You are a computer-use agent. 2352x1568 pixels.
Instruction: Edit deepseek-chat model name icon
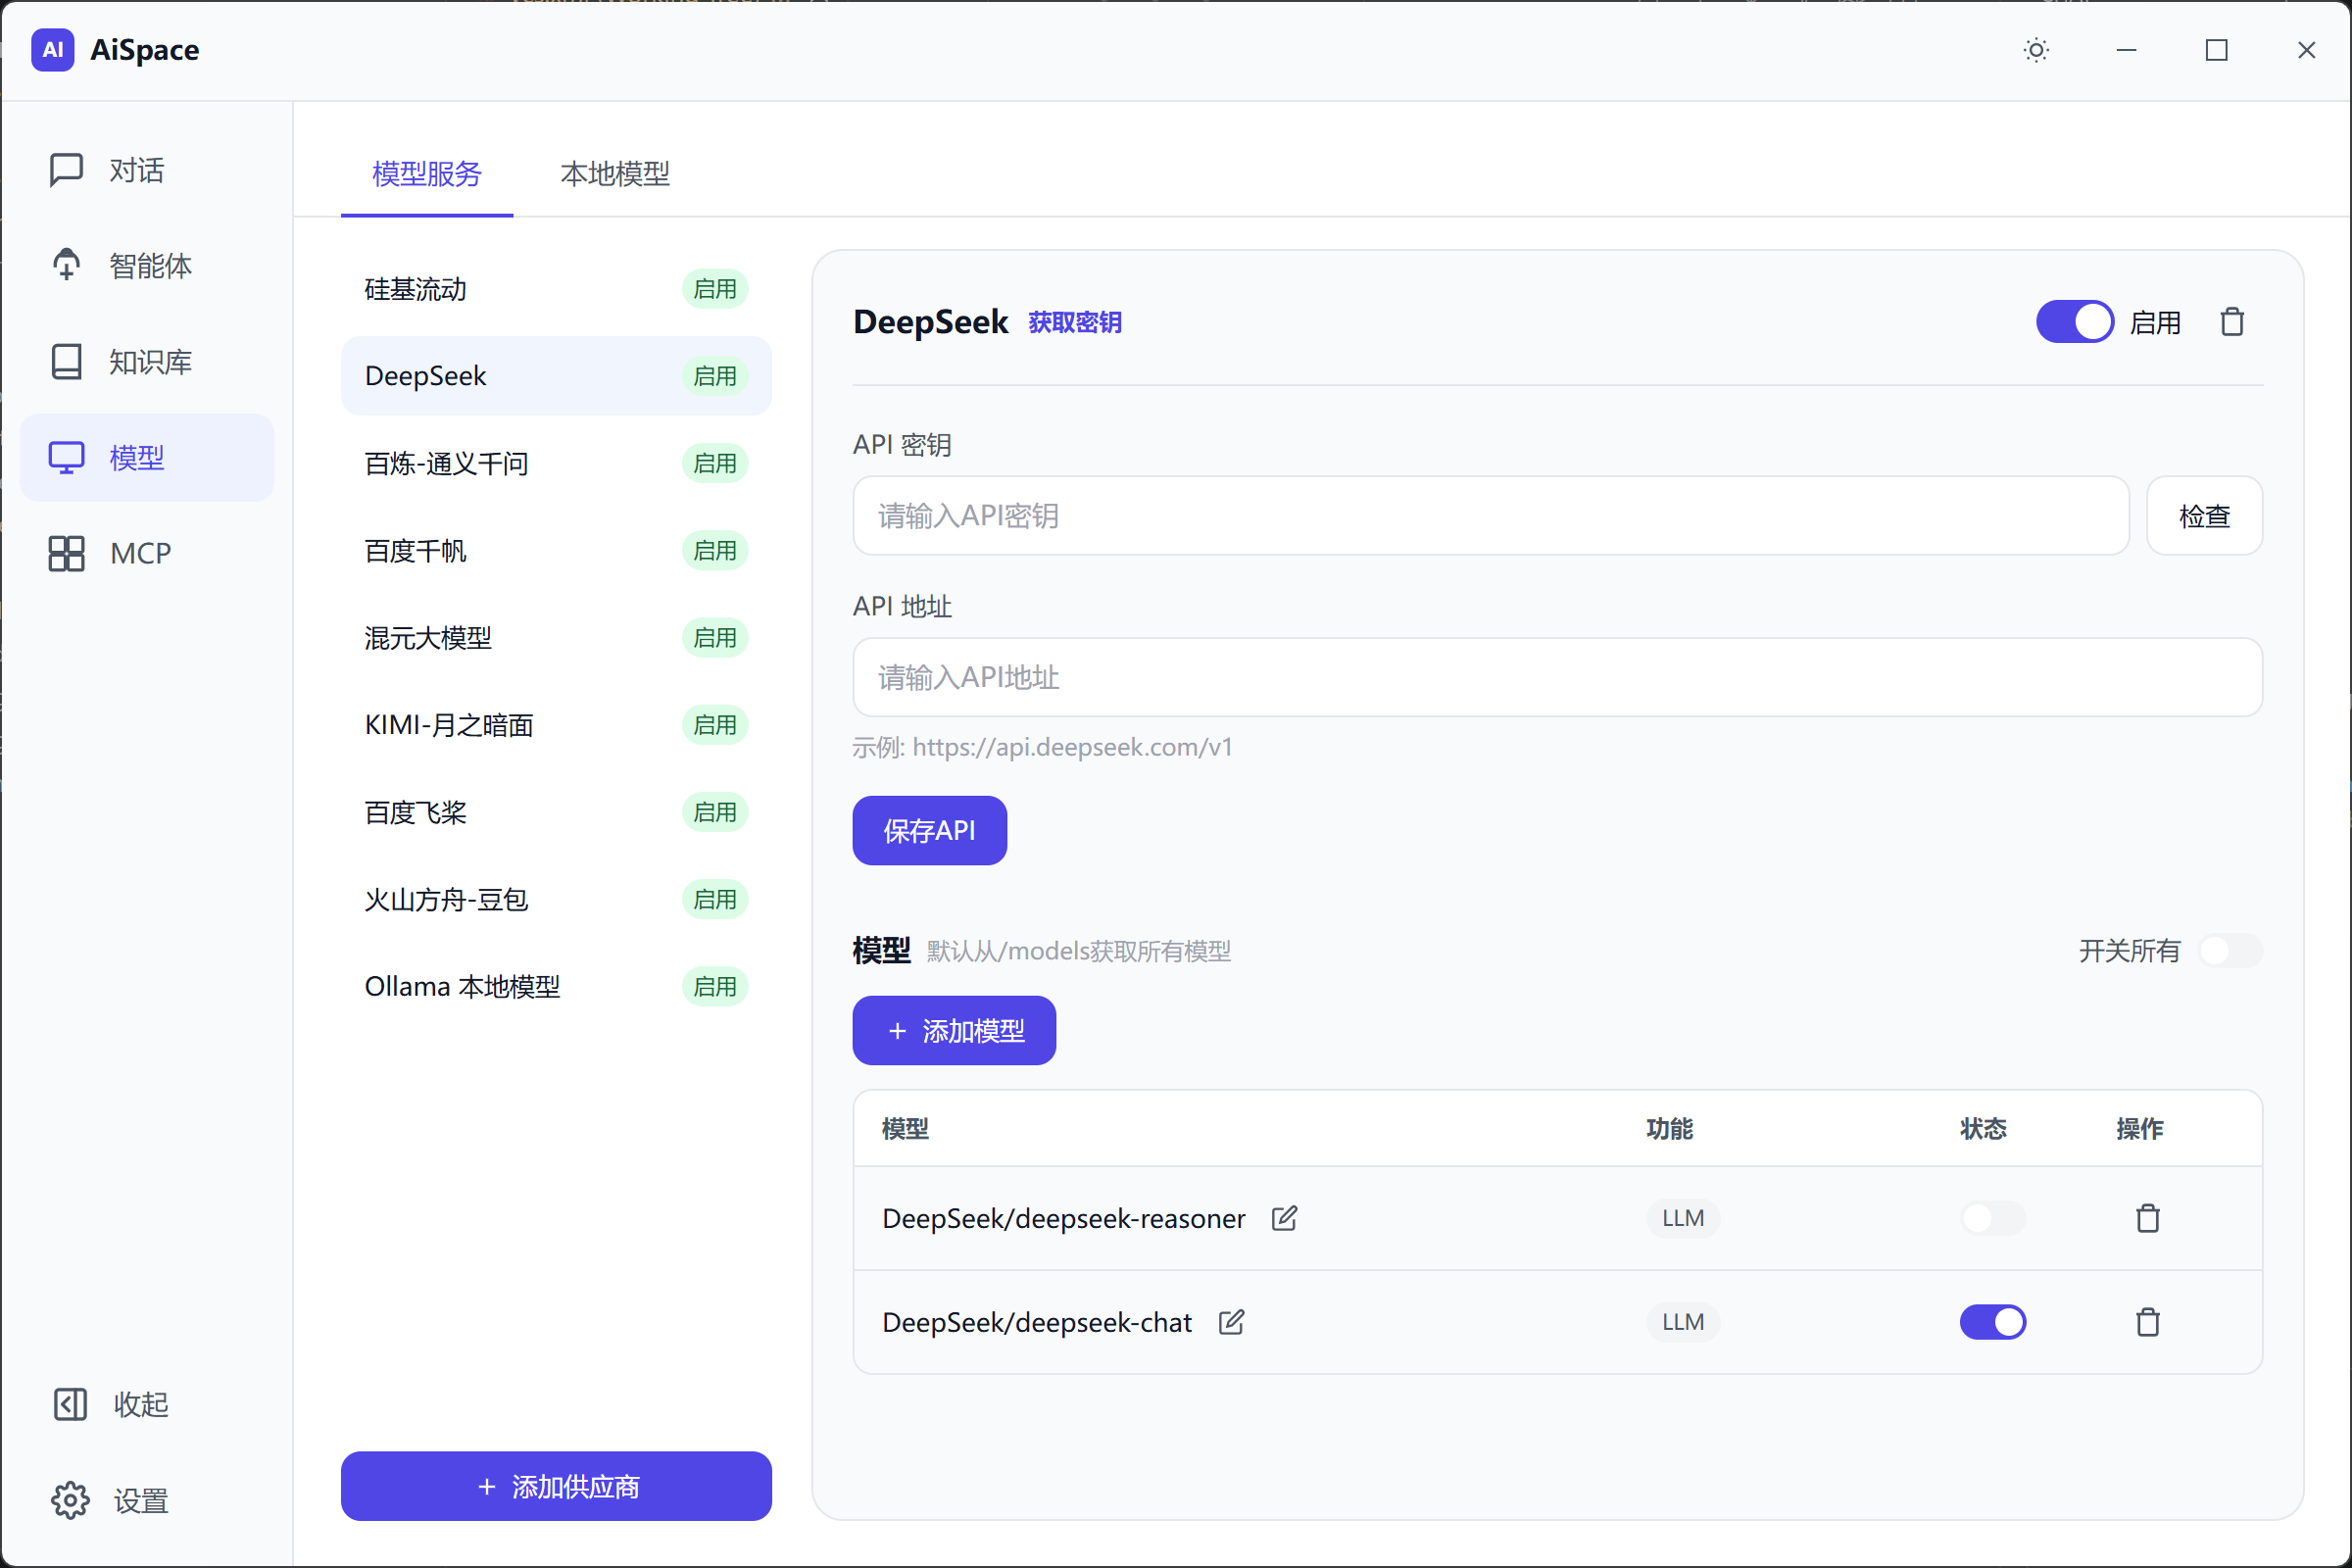point(1231,1322)
